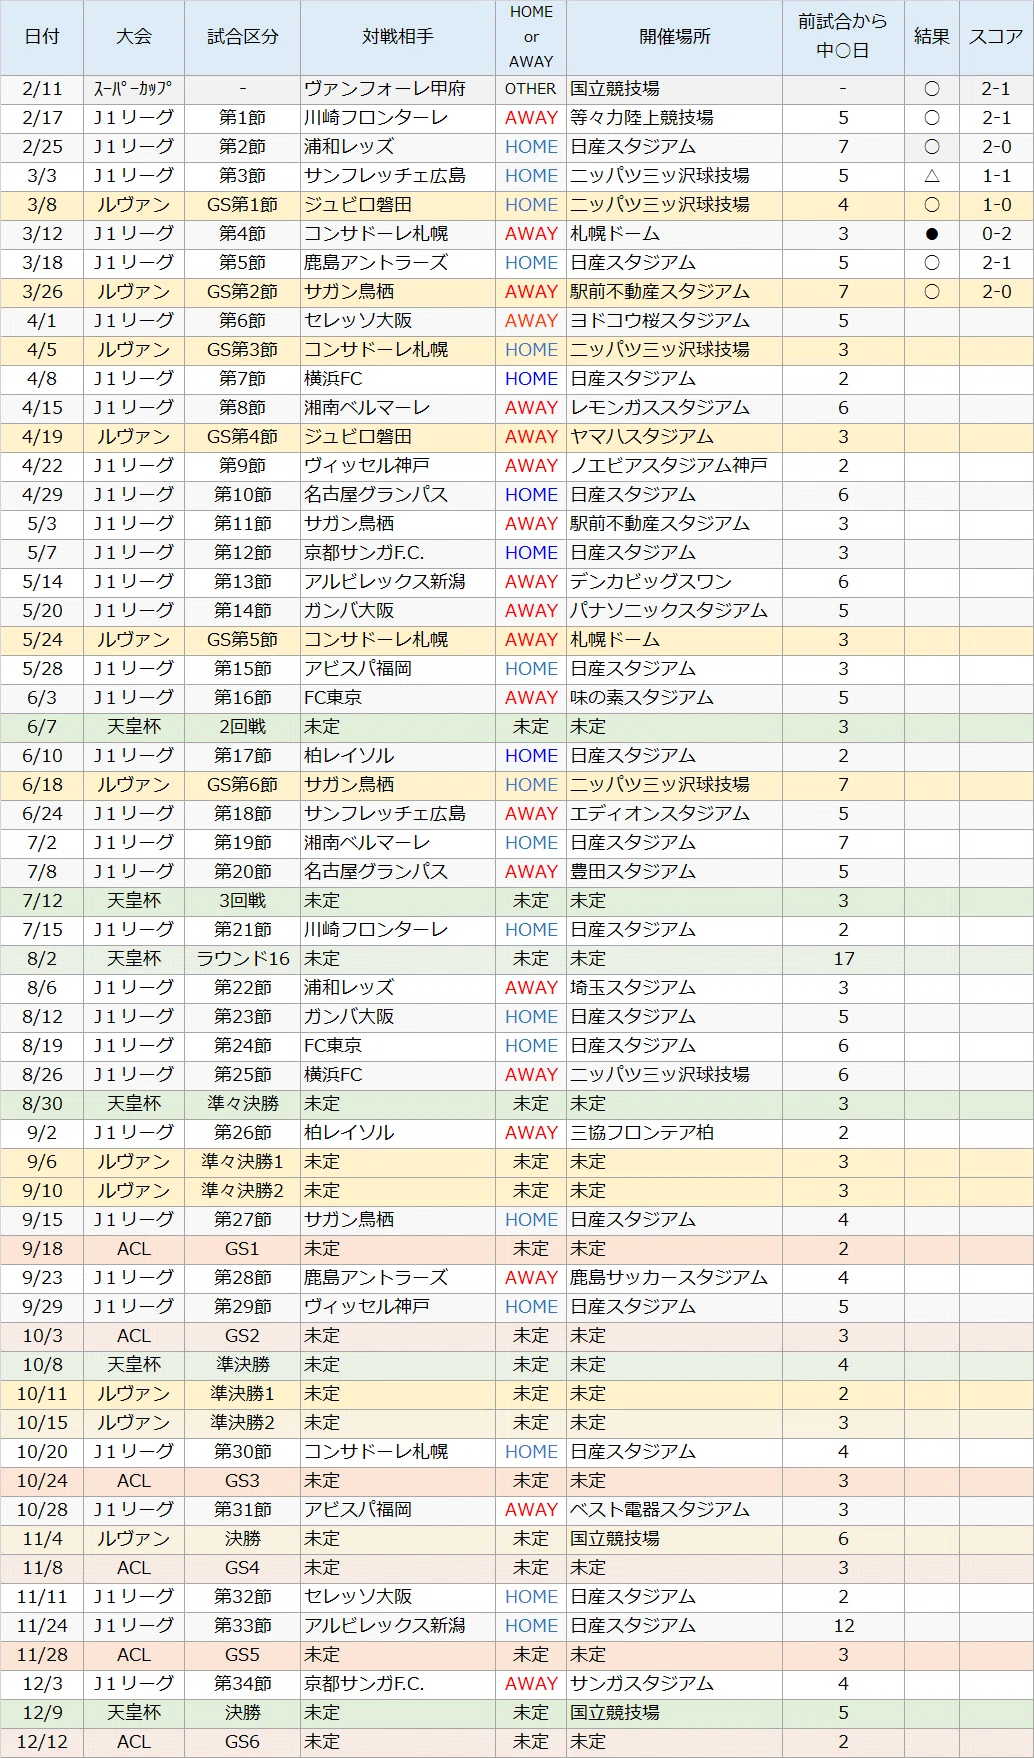Select the 国立競技場 cell in the 2/11 row

675,89
